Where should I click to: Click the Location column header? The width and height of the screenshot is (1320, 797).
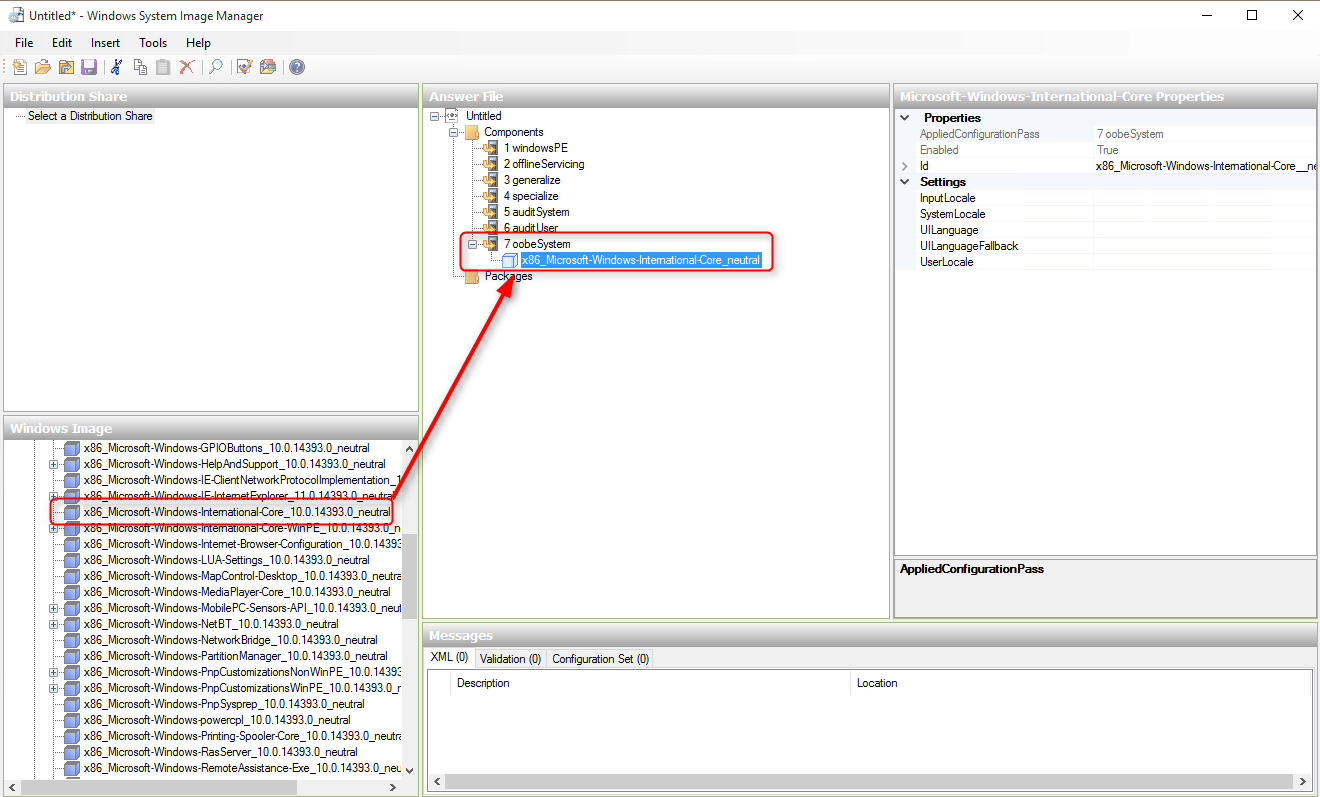(x=1080, y=683)
